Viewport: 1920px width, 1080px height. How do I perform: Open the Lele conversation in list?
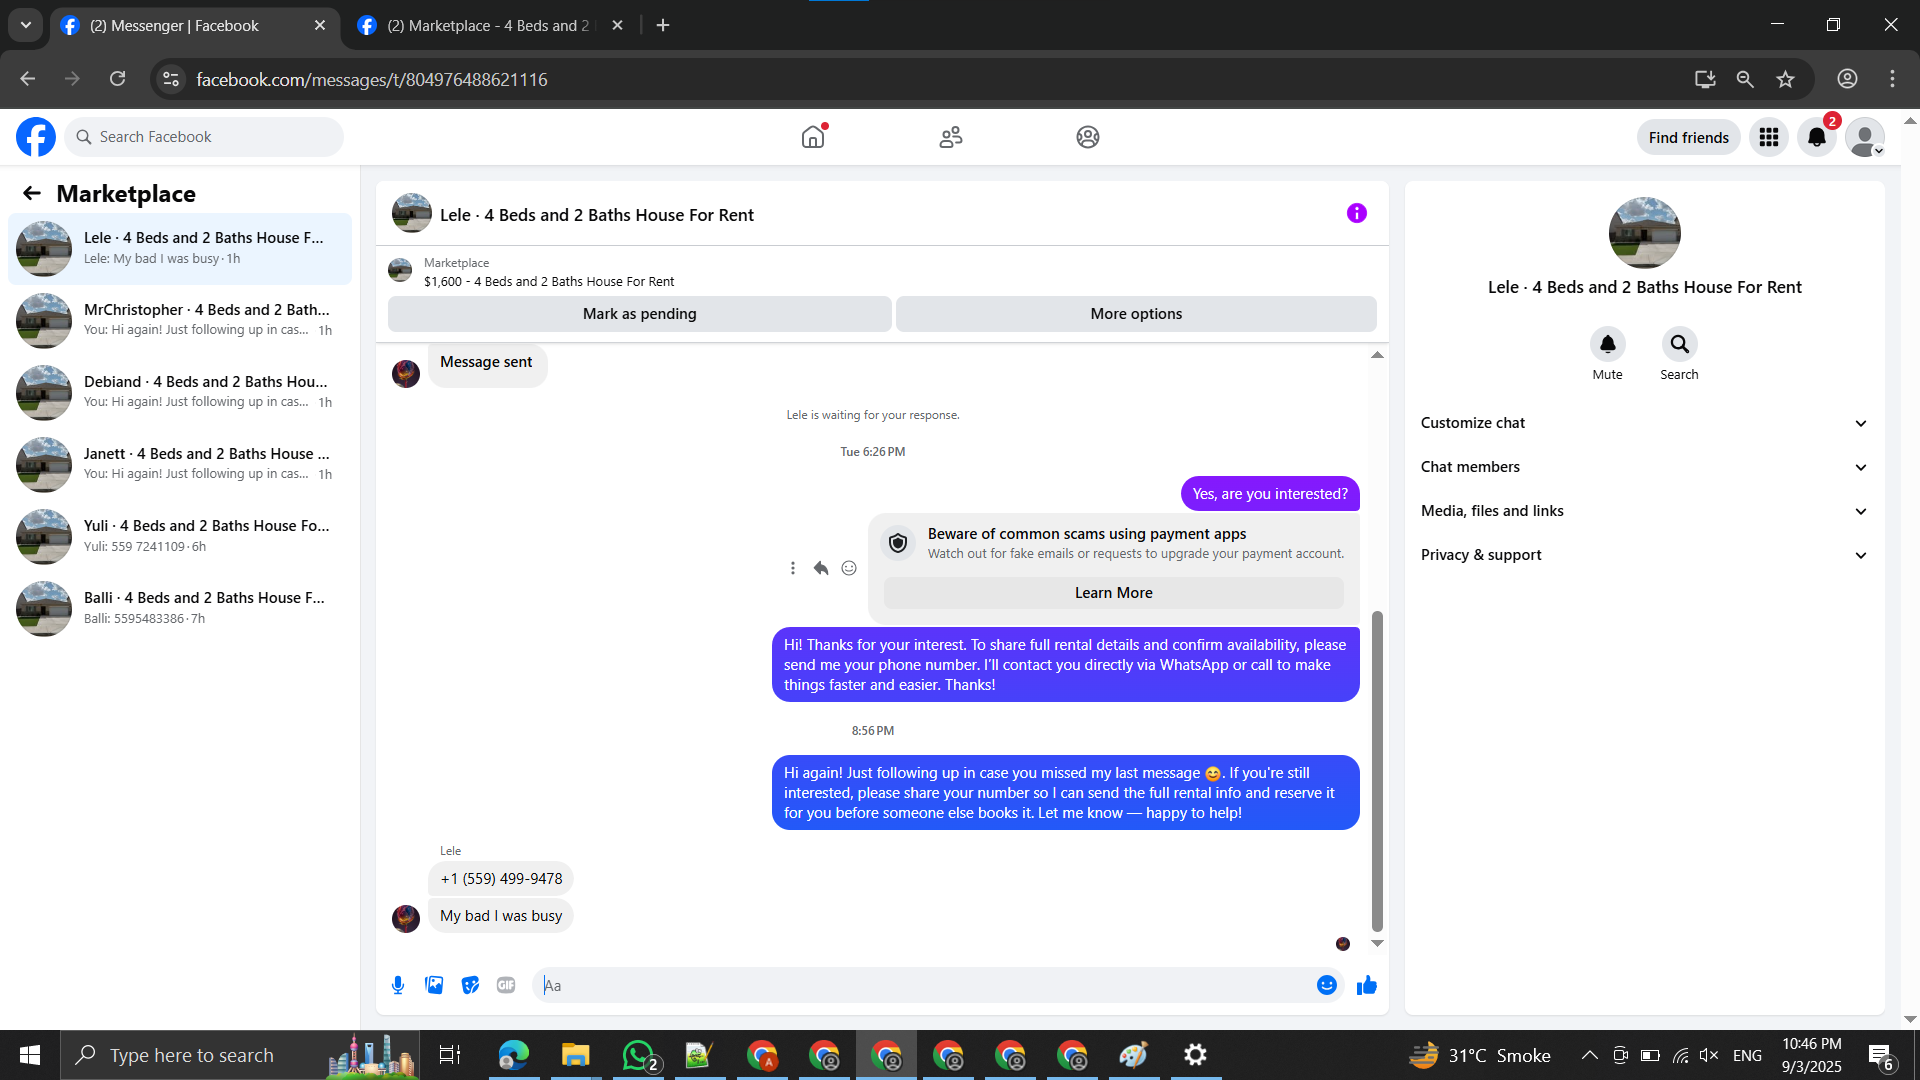pos(180,248)
